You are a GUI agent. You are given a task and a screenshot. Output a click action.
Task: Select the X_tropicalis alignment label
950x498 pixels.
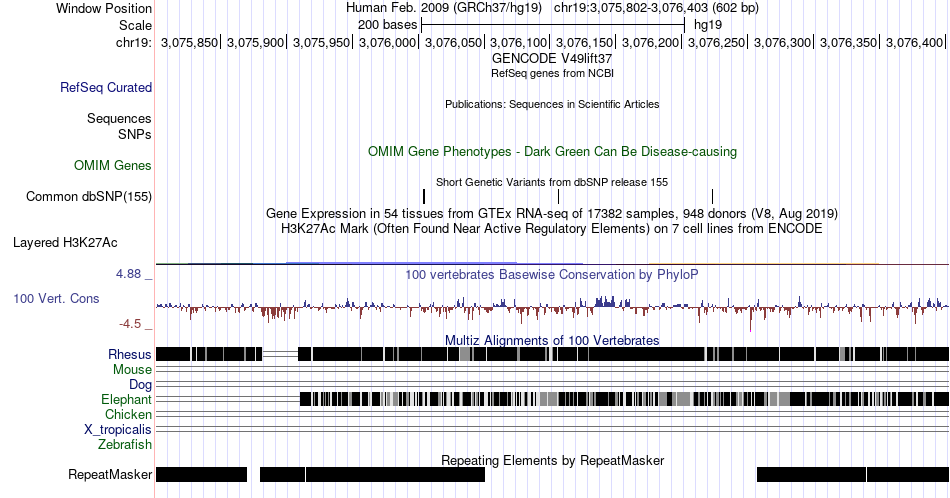(118, 430)
